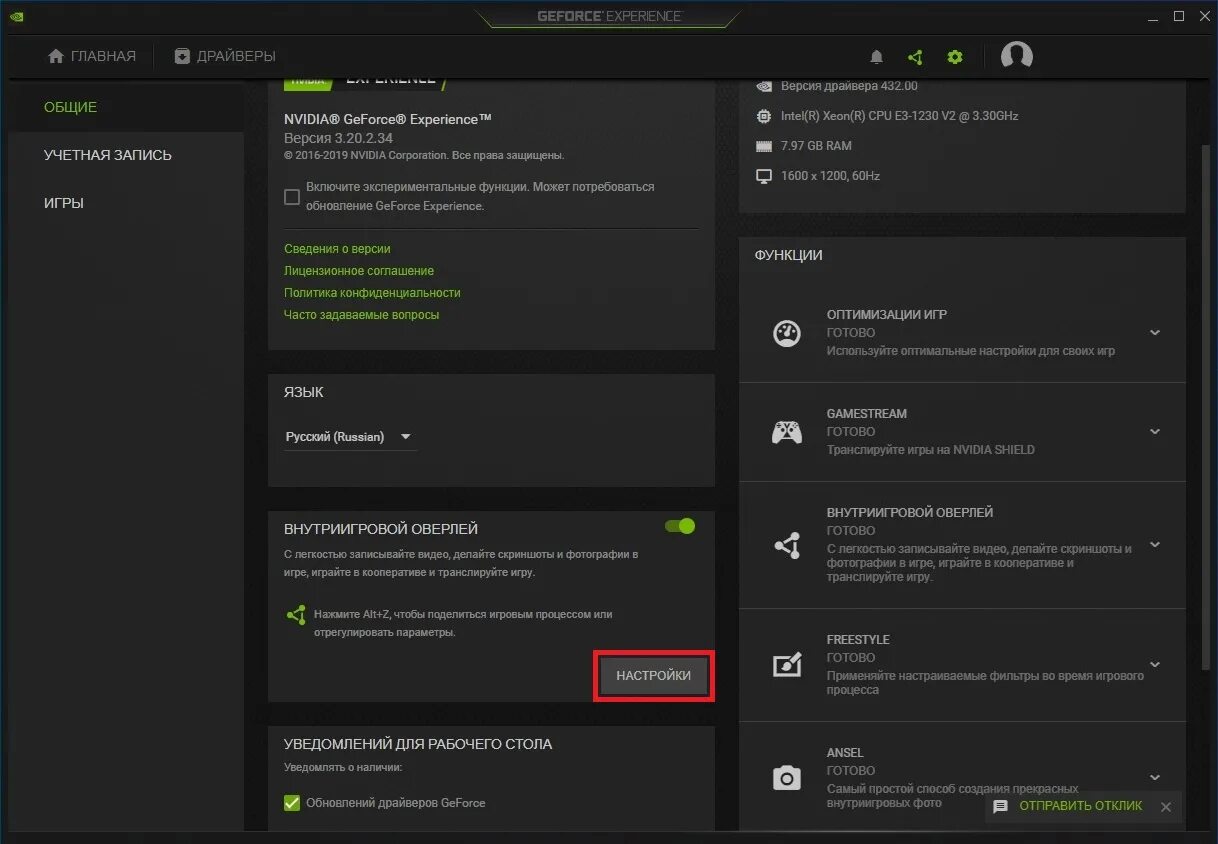This screenshot has height=844, width=1218.
Task: Click the home icon next to ГЛАВНАЯ
Action: point(56,56)
